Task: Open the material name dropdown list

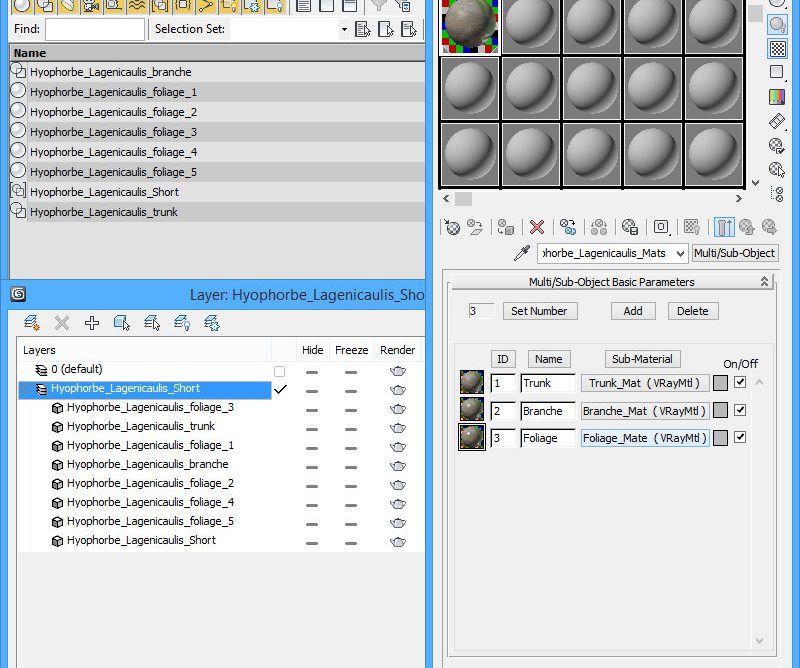Action: (680, 254)
